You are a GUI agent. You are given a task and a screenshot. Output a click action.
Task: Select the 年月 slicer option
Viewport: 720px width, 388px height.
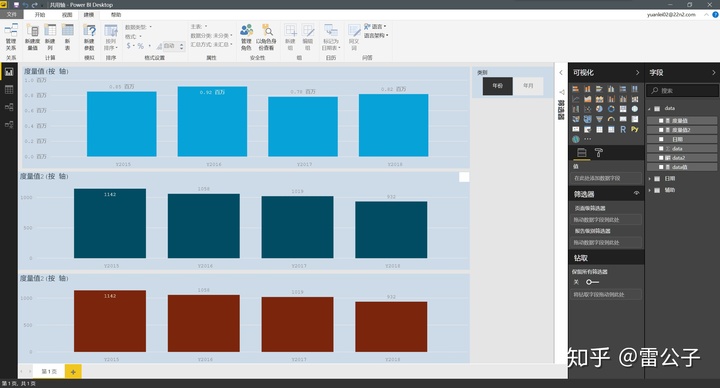528,86
